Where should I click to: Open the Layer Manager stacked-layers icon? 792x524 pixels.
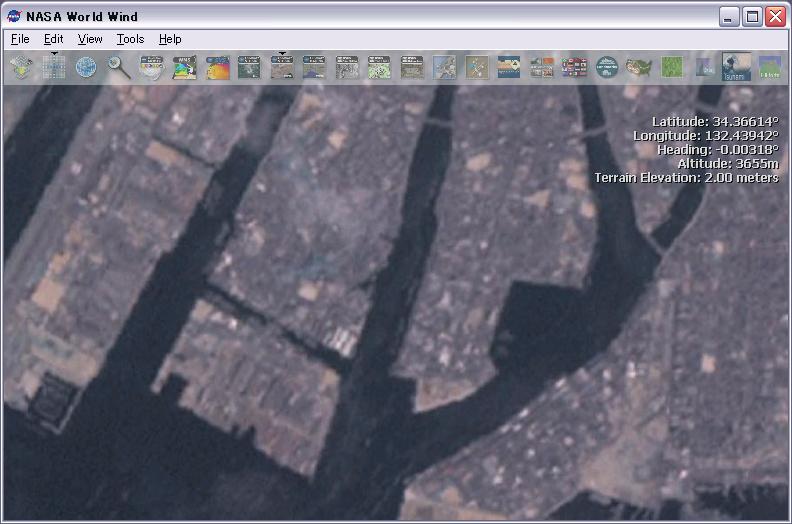[22, 67]
